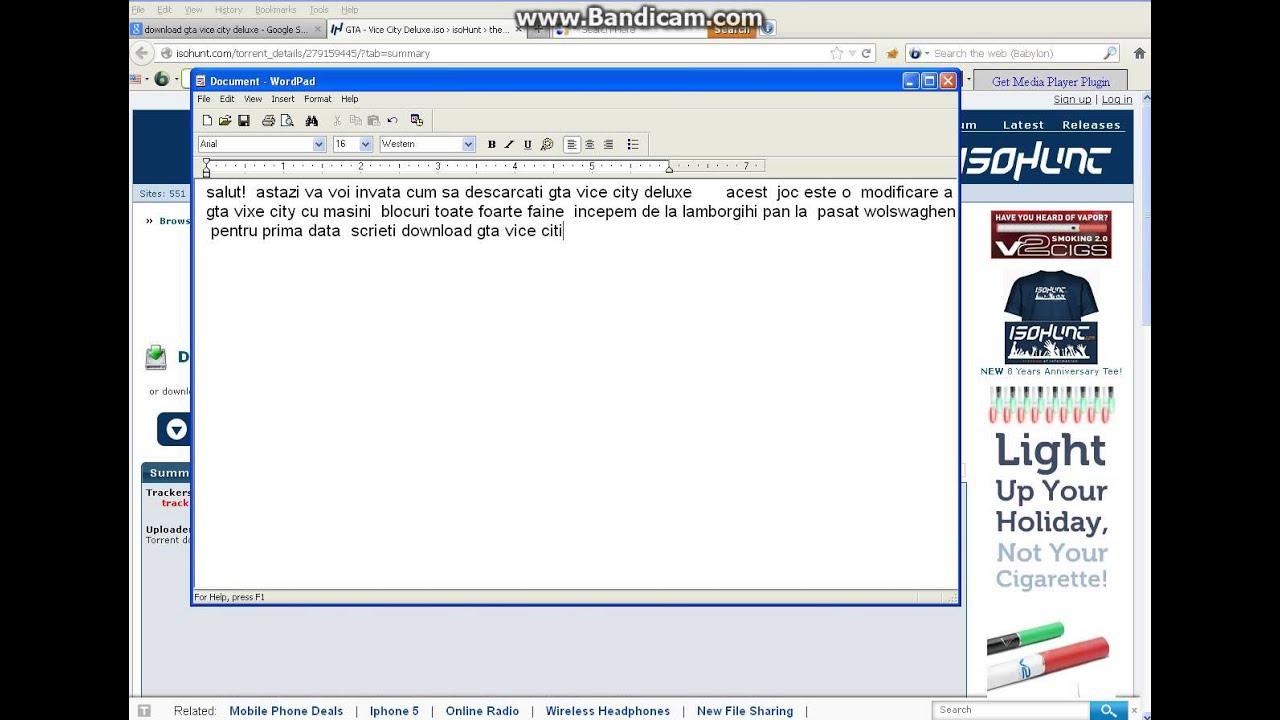Open the text Color picker icon
The image size is (1280, 720).
[x=546, y=145]
